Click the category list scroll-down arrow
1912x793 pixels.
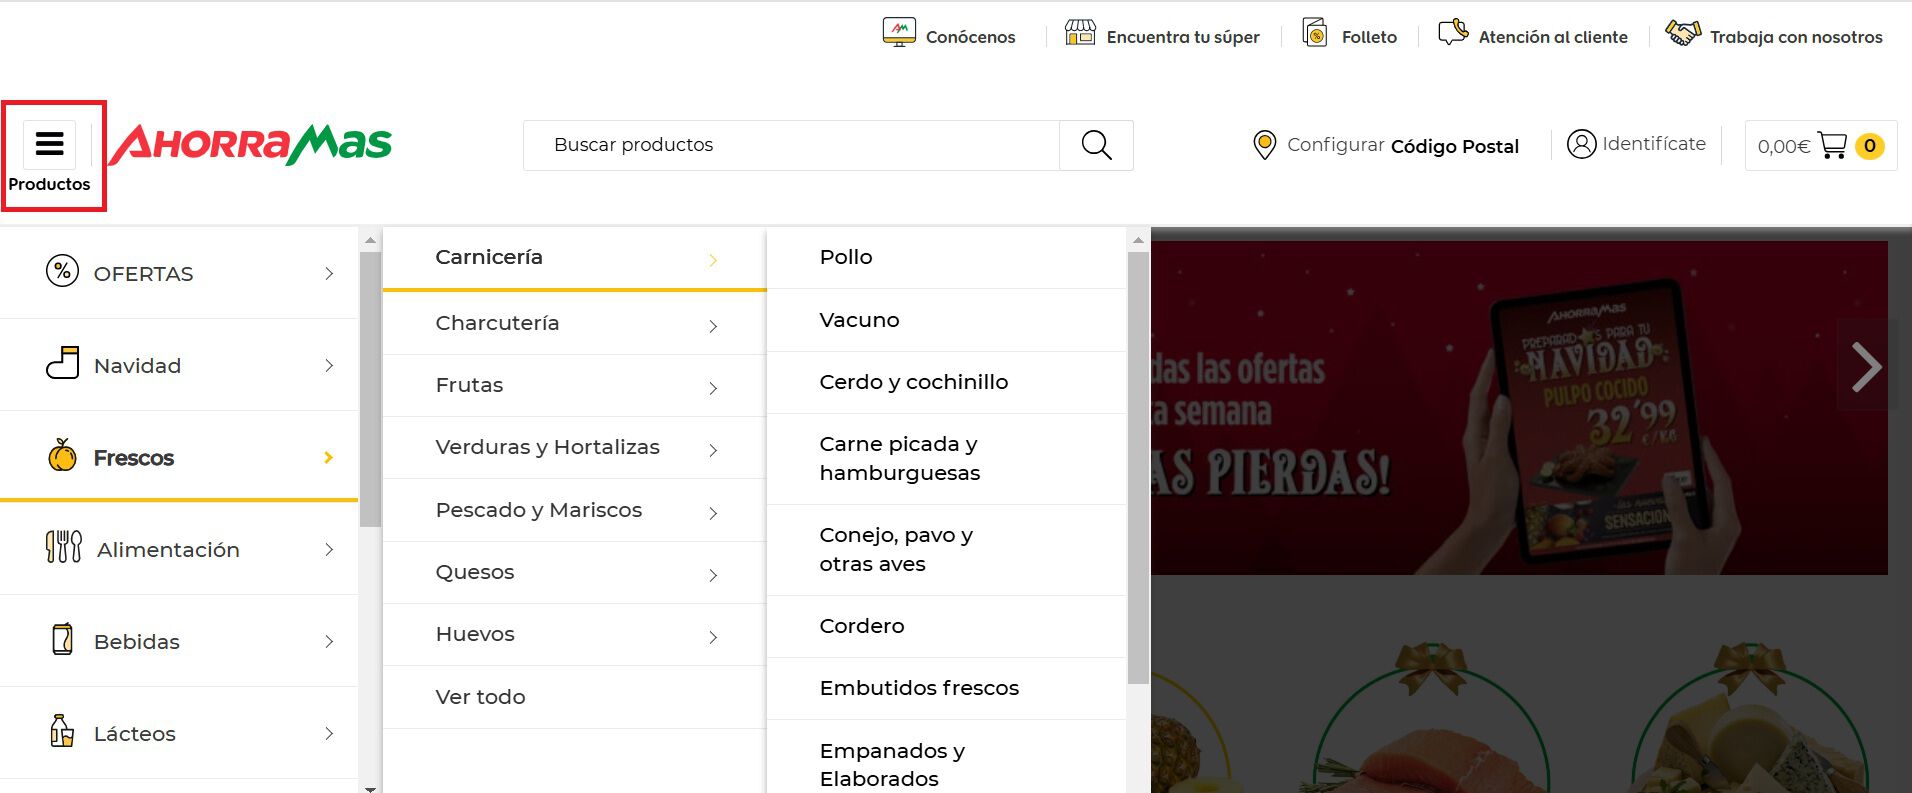[x=370, y=788]
